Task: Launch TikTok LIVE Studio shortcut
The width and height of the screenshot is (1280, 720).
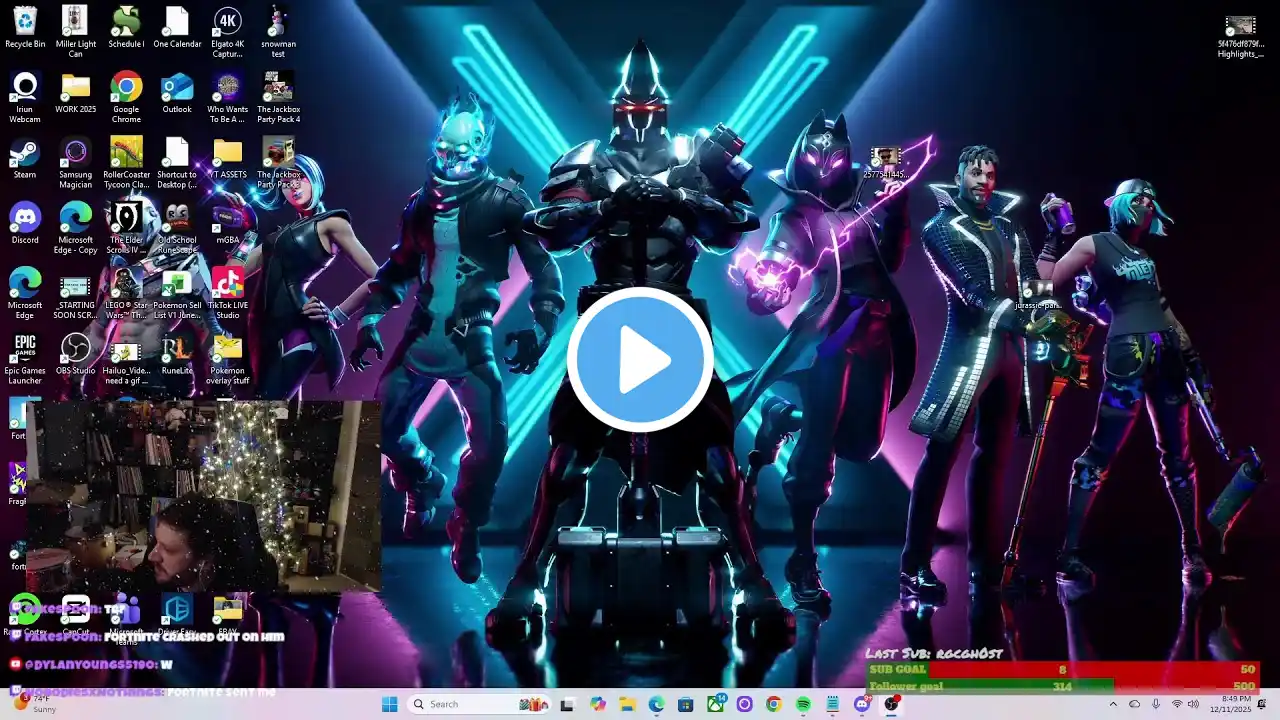Action: (227, 292)
